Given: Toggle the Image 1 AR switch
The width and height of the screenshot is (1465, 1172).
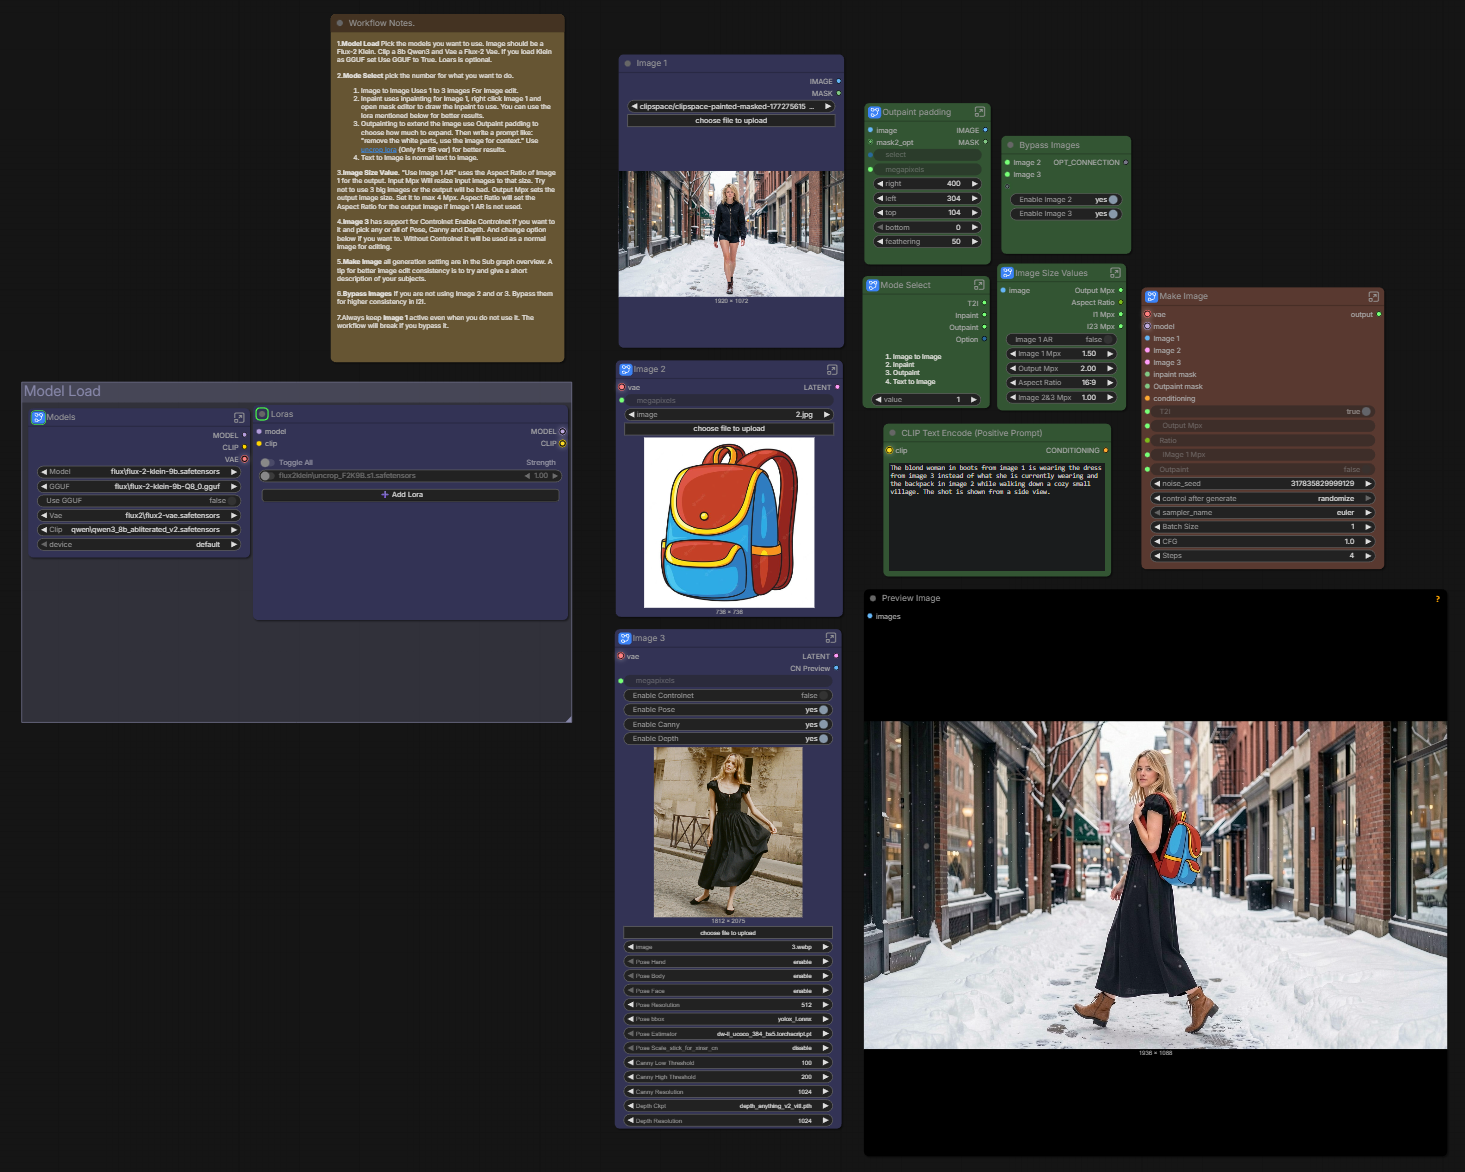Looking at the screenshot, I should [x=1109, y=340].
